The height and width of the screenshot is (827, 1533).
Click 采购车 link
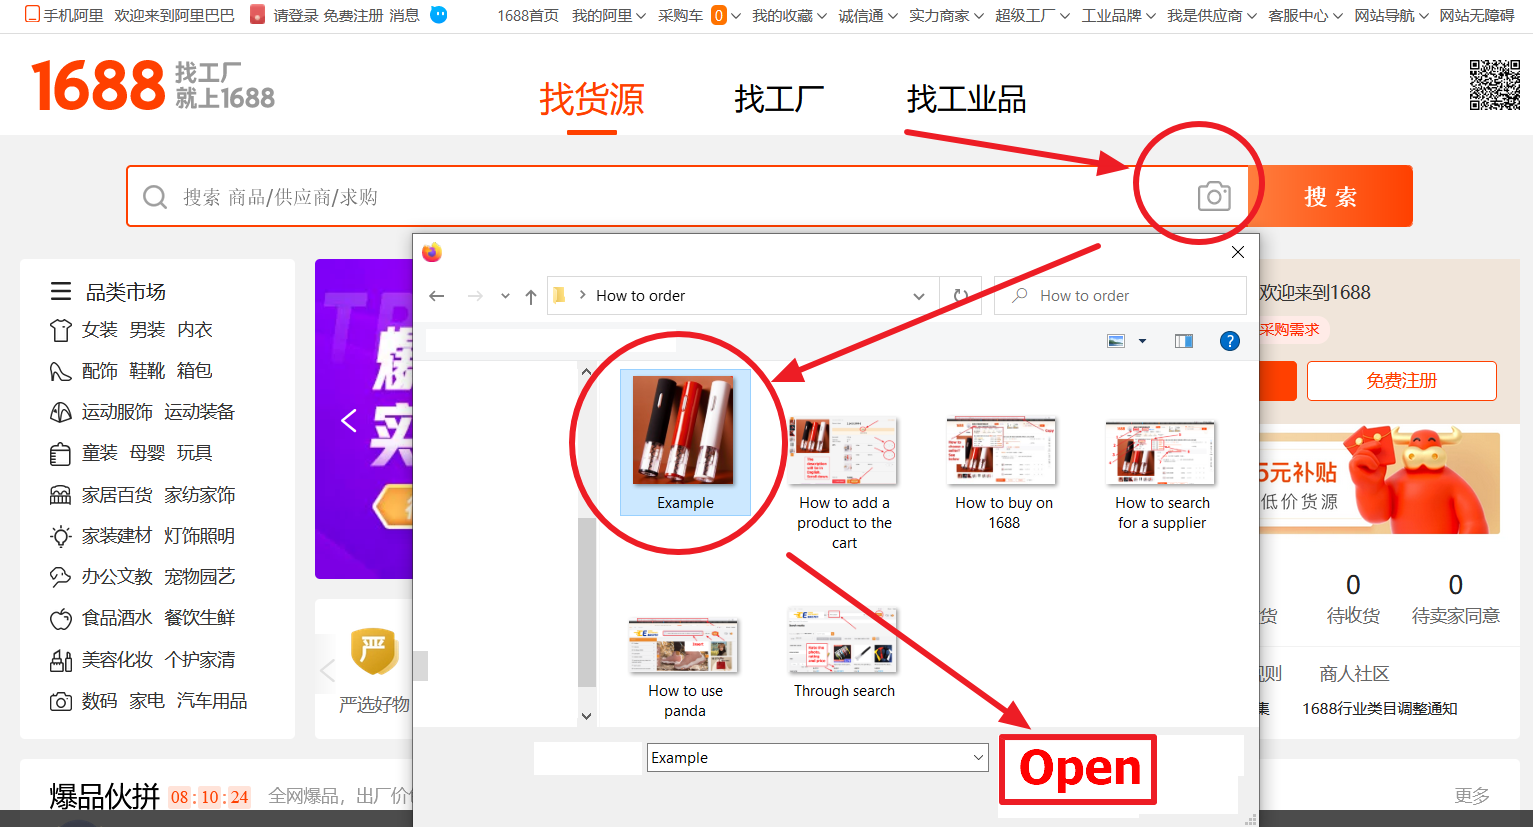click(681, 15)
